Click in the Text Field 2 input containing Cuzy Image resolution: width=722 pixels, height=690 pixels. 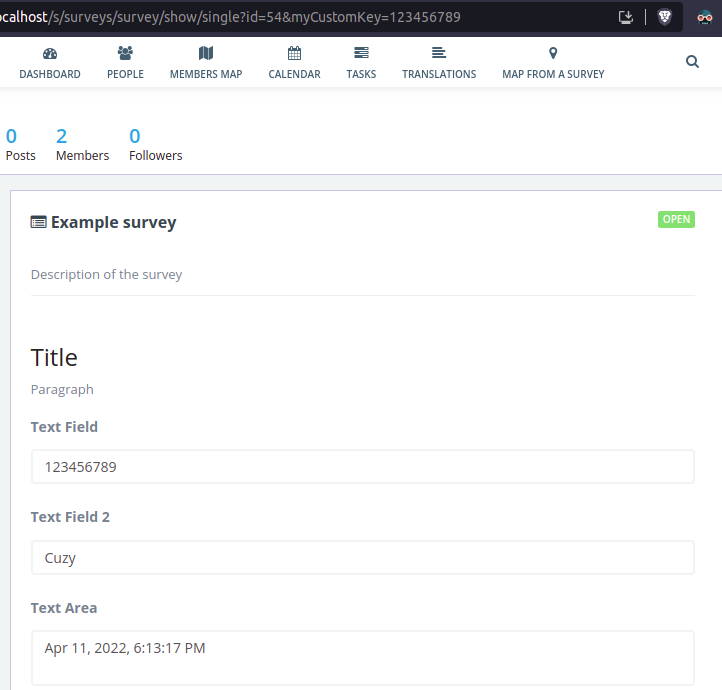coord(362,557)
